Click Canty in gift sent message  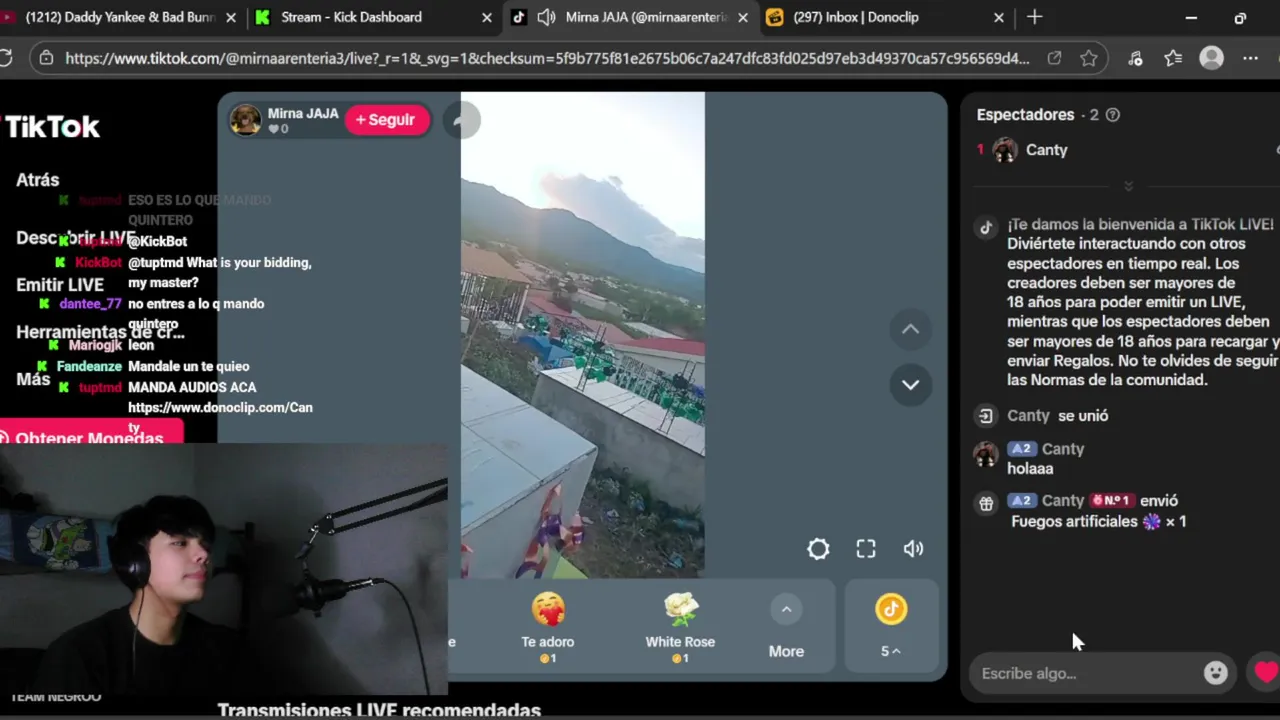tap(1063, 501)
